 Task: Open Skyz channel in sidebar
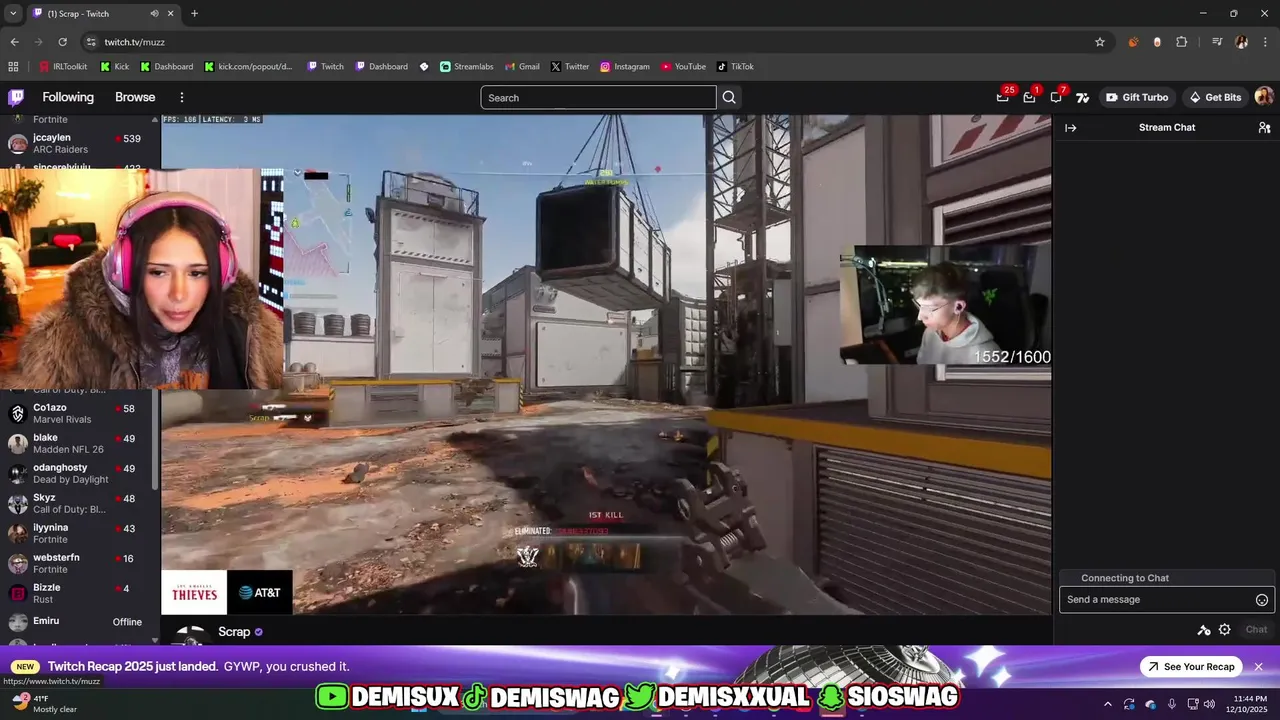coord(78,503)
